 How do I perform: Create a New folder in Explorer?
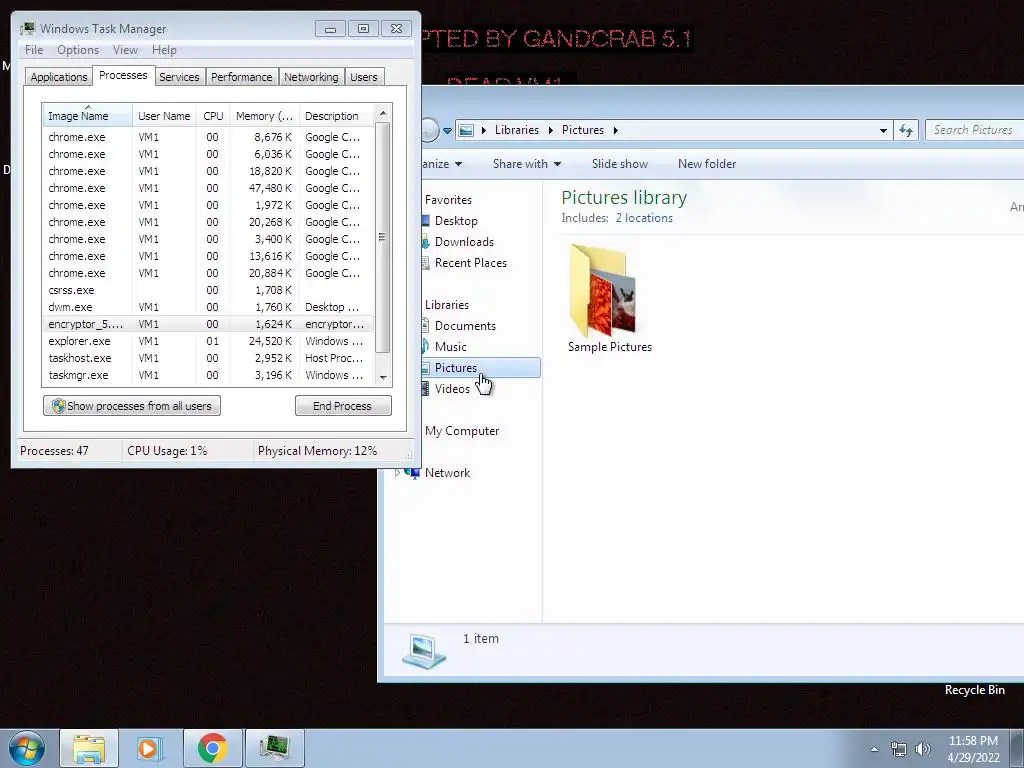[707, 164]
